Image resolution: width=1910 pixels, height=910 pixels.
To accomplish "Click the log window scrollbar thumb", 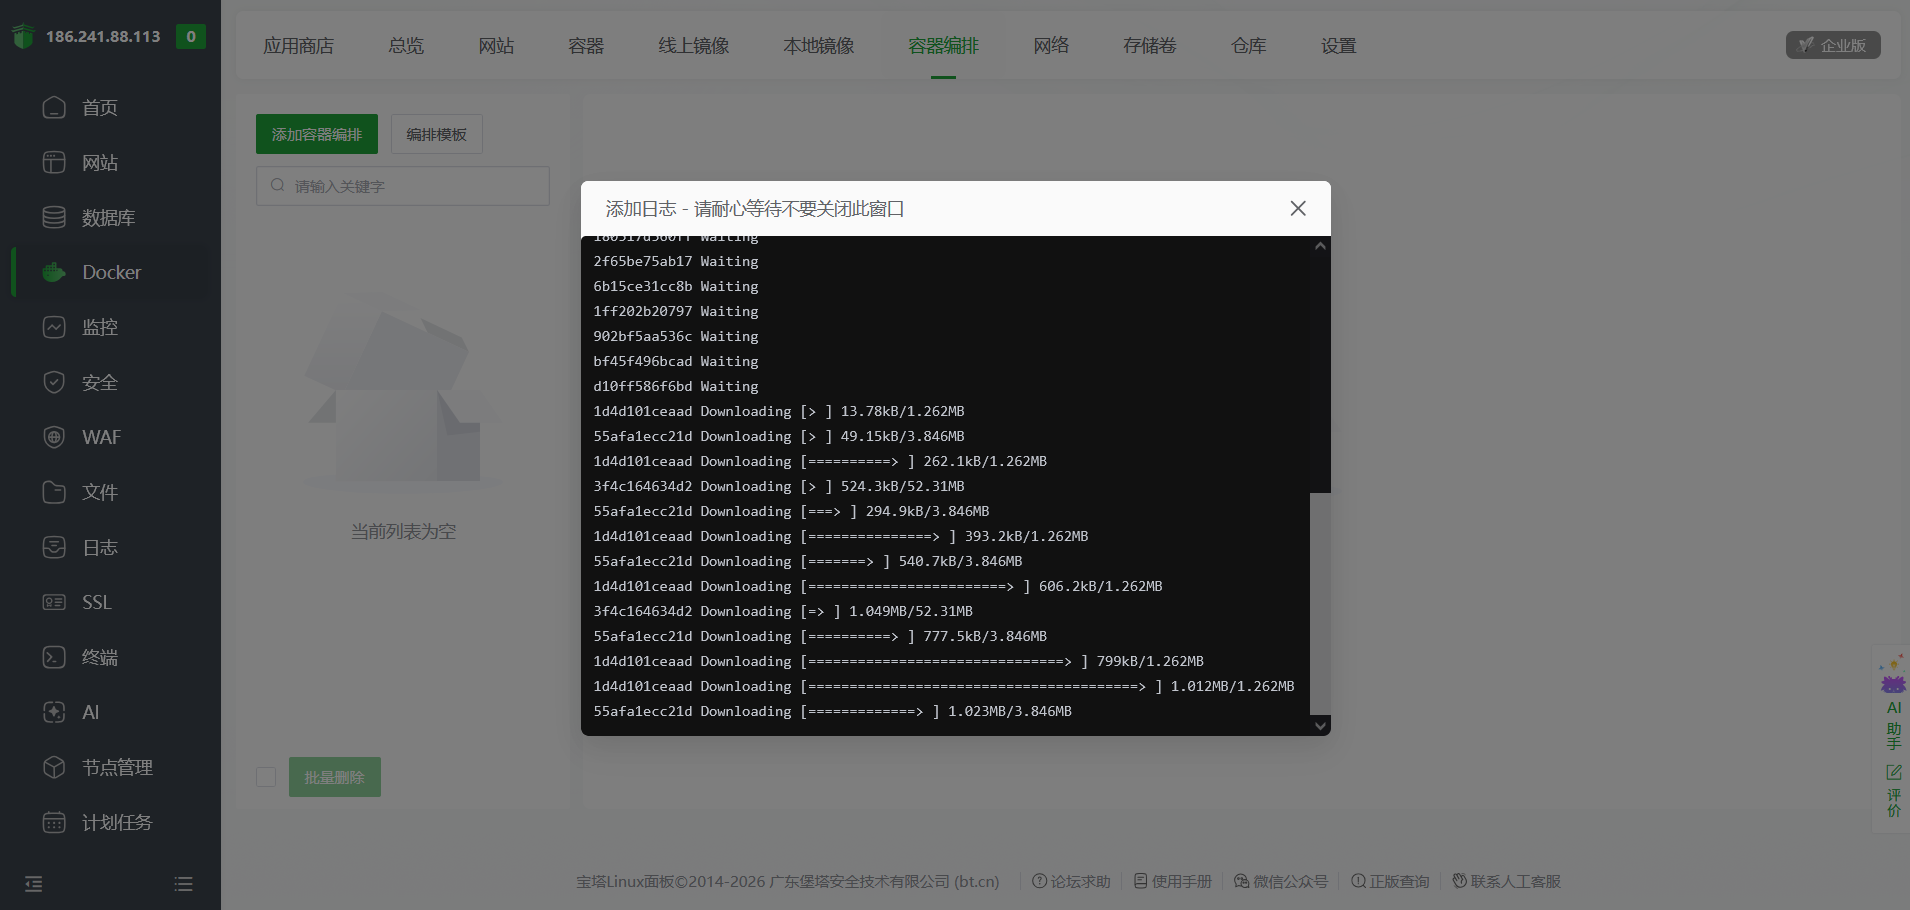I will coord(1320,604).
